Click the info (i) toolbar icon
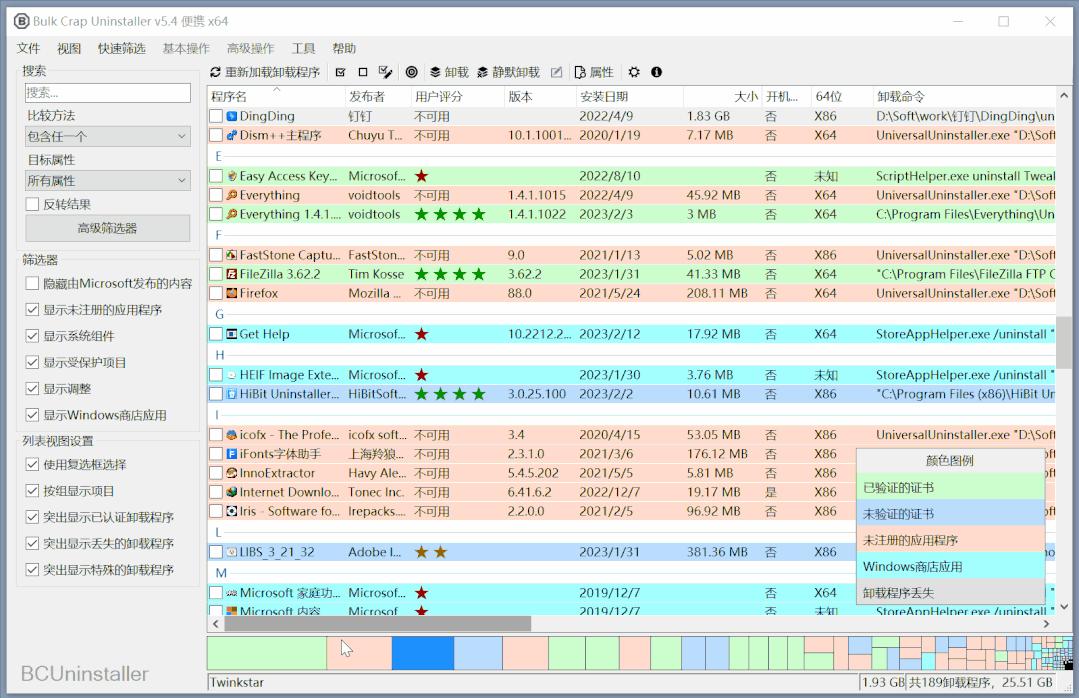This screenshot has height=698, width=1079. [656, 72]
